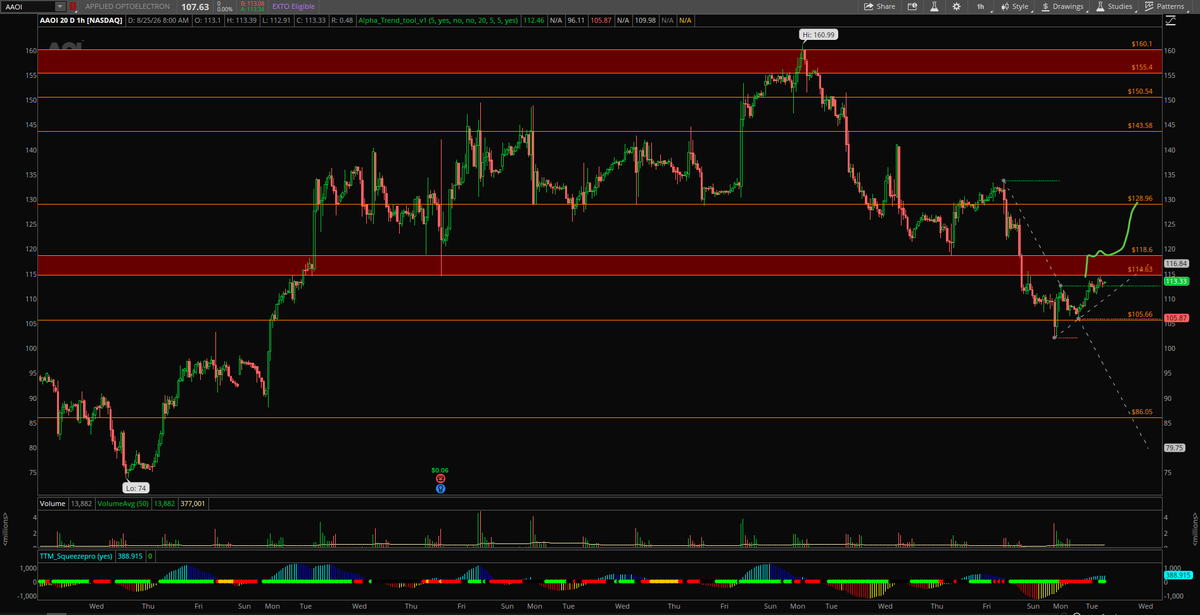Click the Volume study label
The height and width of the screenshot is (615, 1200).
[53, 504]
